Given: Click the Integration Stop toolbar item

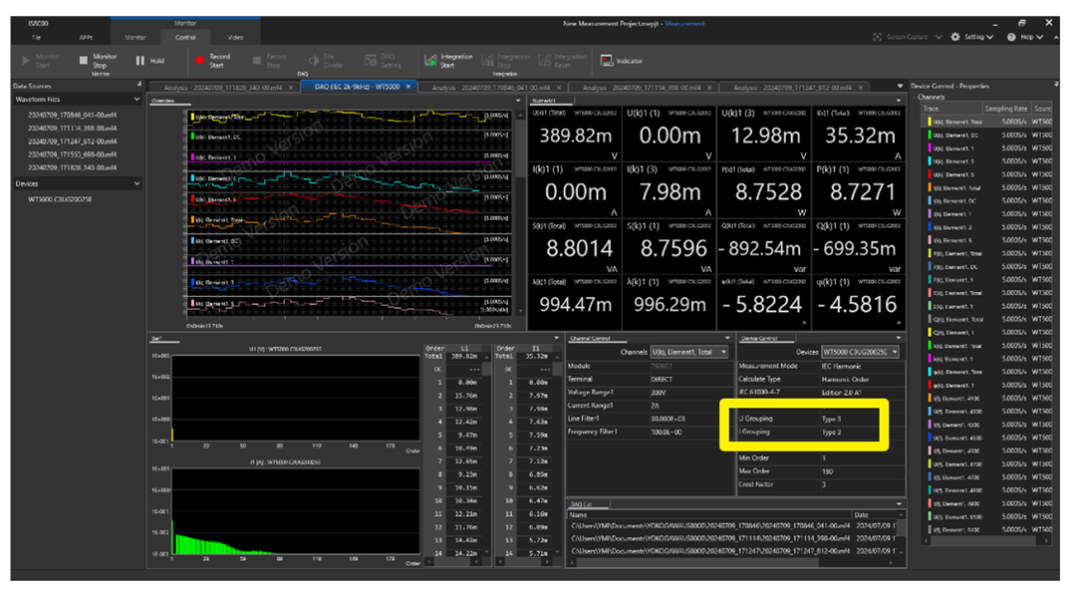Looking at the screenshot, I should coord(506,61).
